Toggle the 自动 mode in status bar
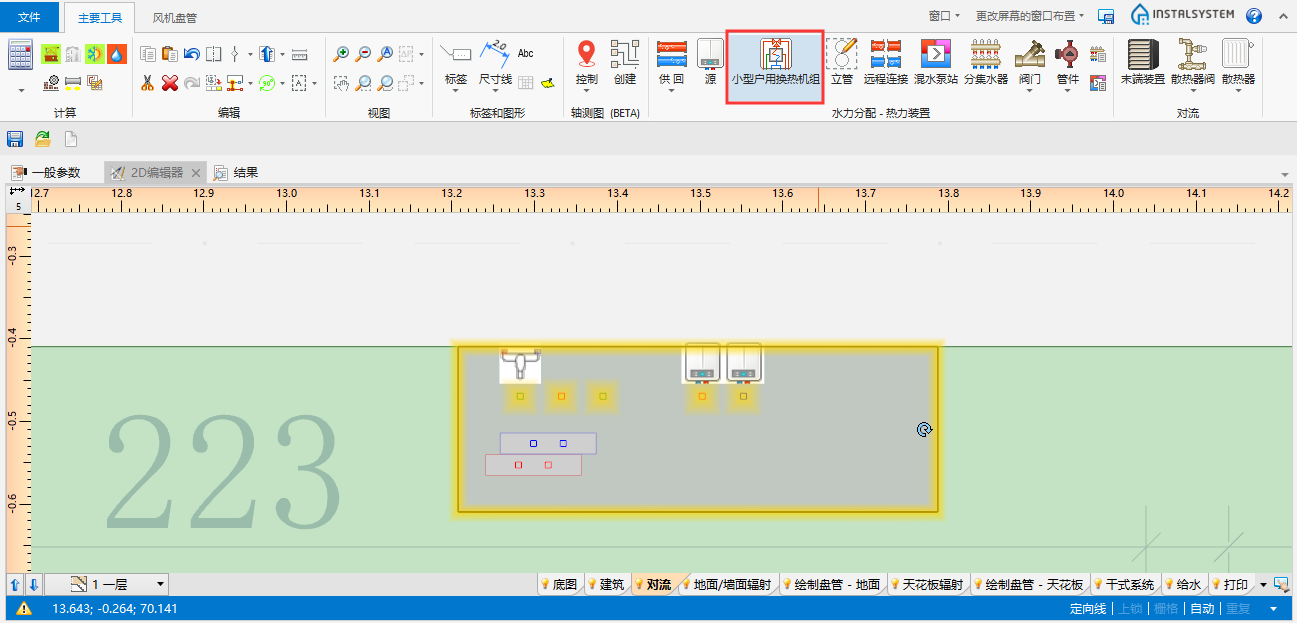Image resolution: width=1297 pixels, height=623 pixels. coord(1202,609)
